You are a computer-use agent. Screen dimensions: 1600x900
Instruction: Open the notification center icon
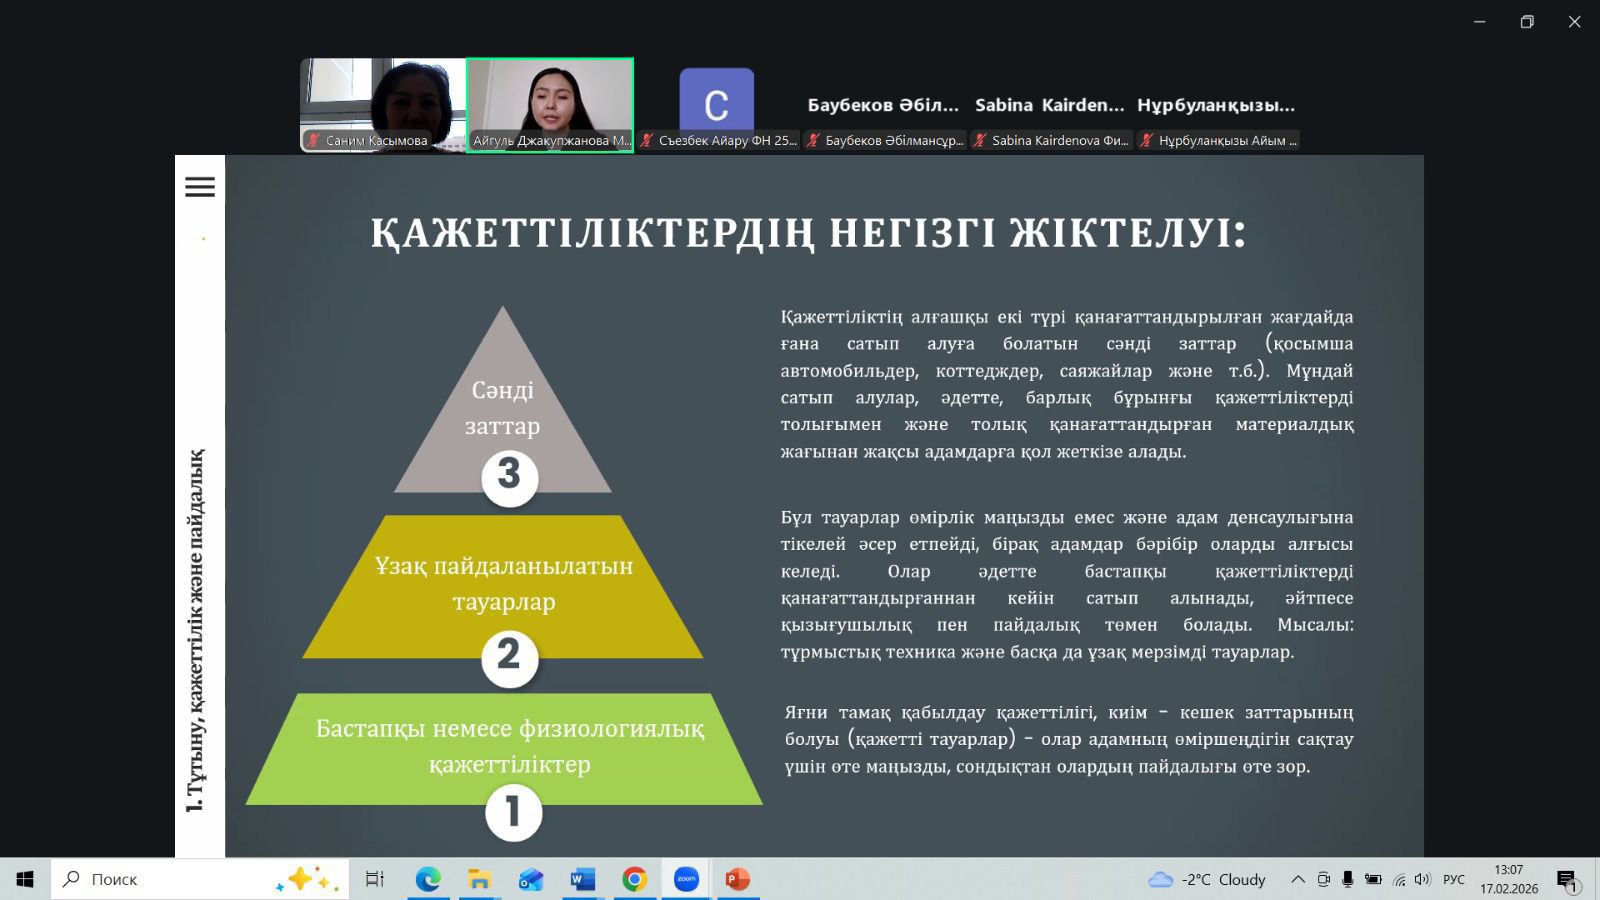(x=1567, y=879)
